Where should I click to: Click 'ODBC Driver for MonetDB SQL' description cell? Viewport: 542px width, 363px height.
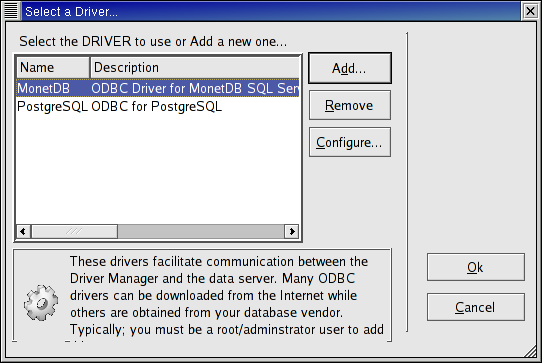[195, 88]
